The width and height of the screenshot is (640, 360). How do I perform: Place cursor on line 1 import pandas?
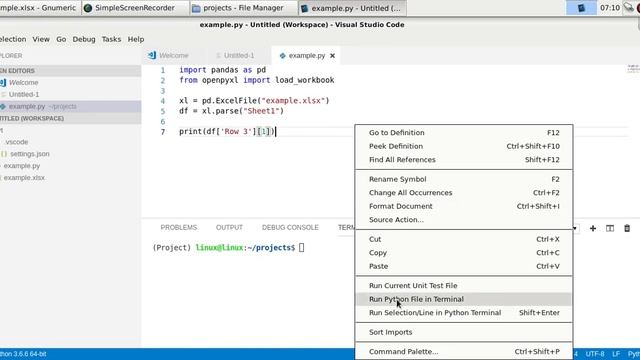(x=222, y=70)
